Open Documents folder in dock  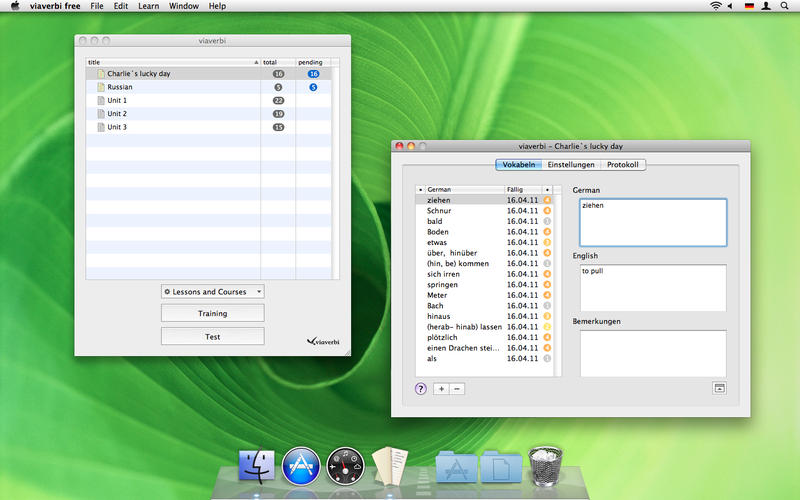pyautogui.click(x=501, y=466)
